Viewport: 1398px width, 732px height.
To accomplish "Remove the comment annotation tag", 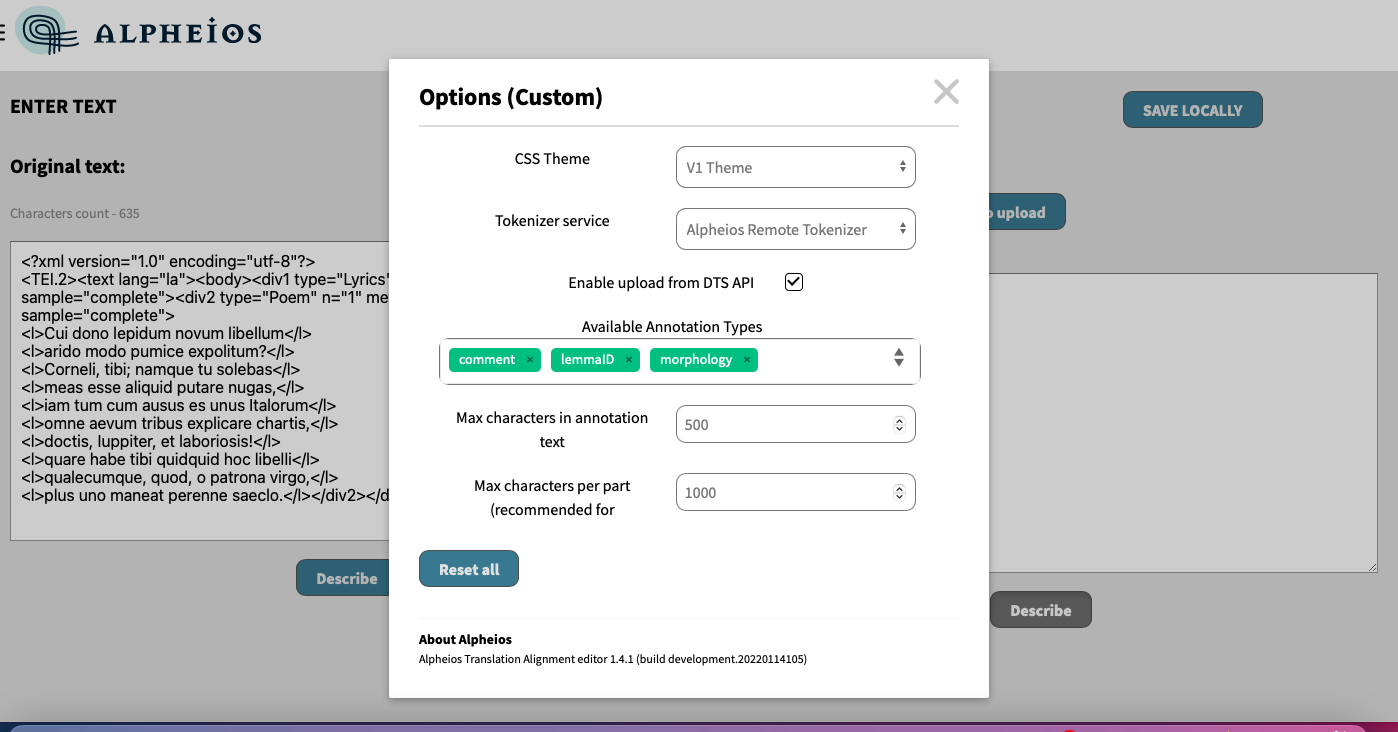I will pyautogui.click(x=529, y=358).
